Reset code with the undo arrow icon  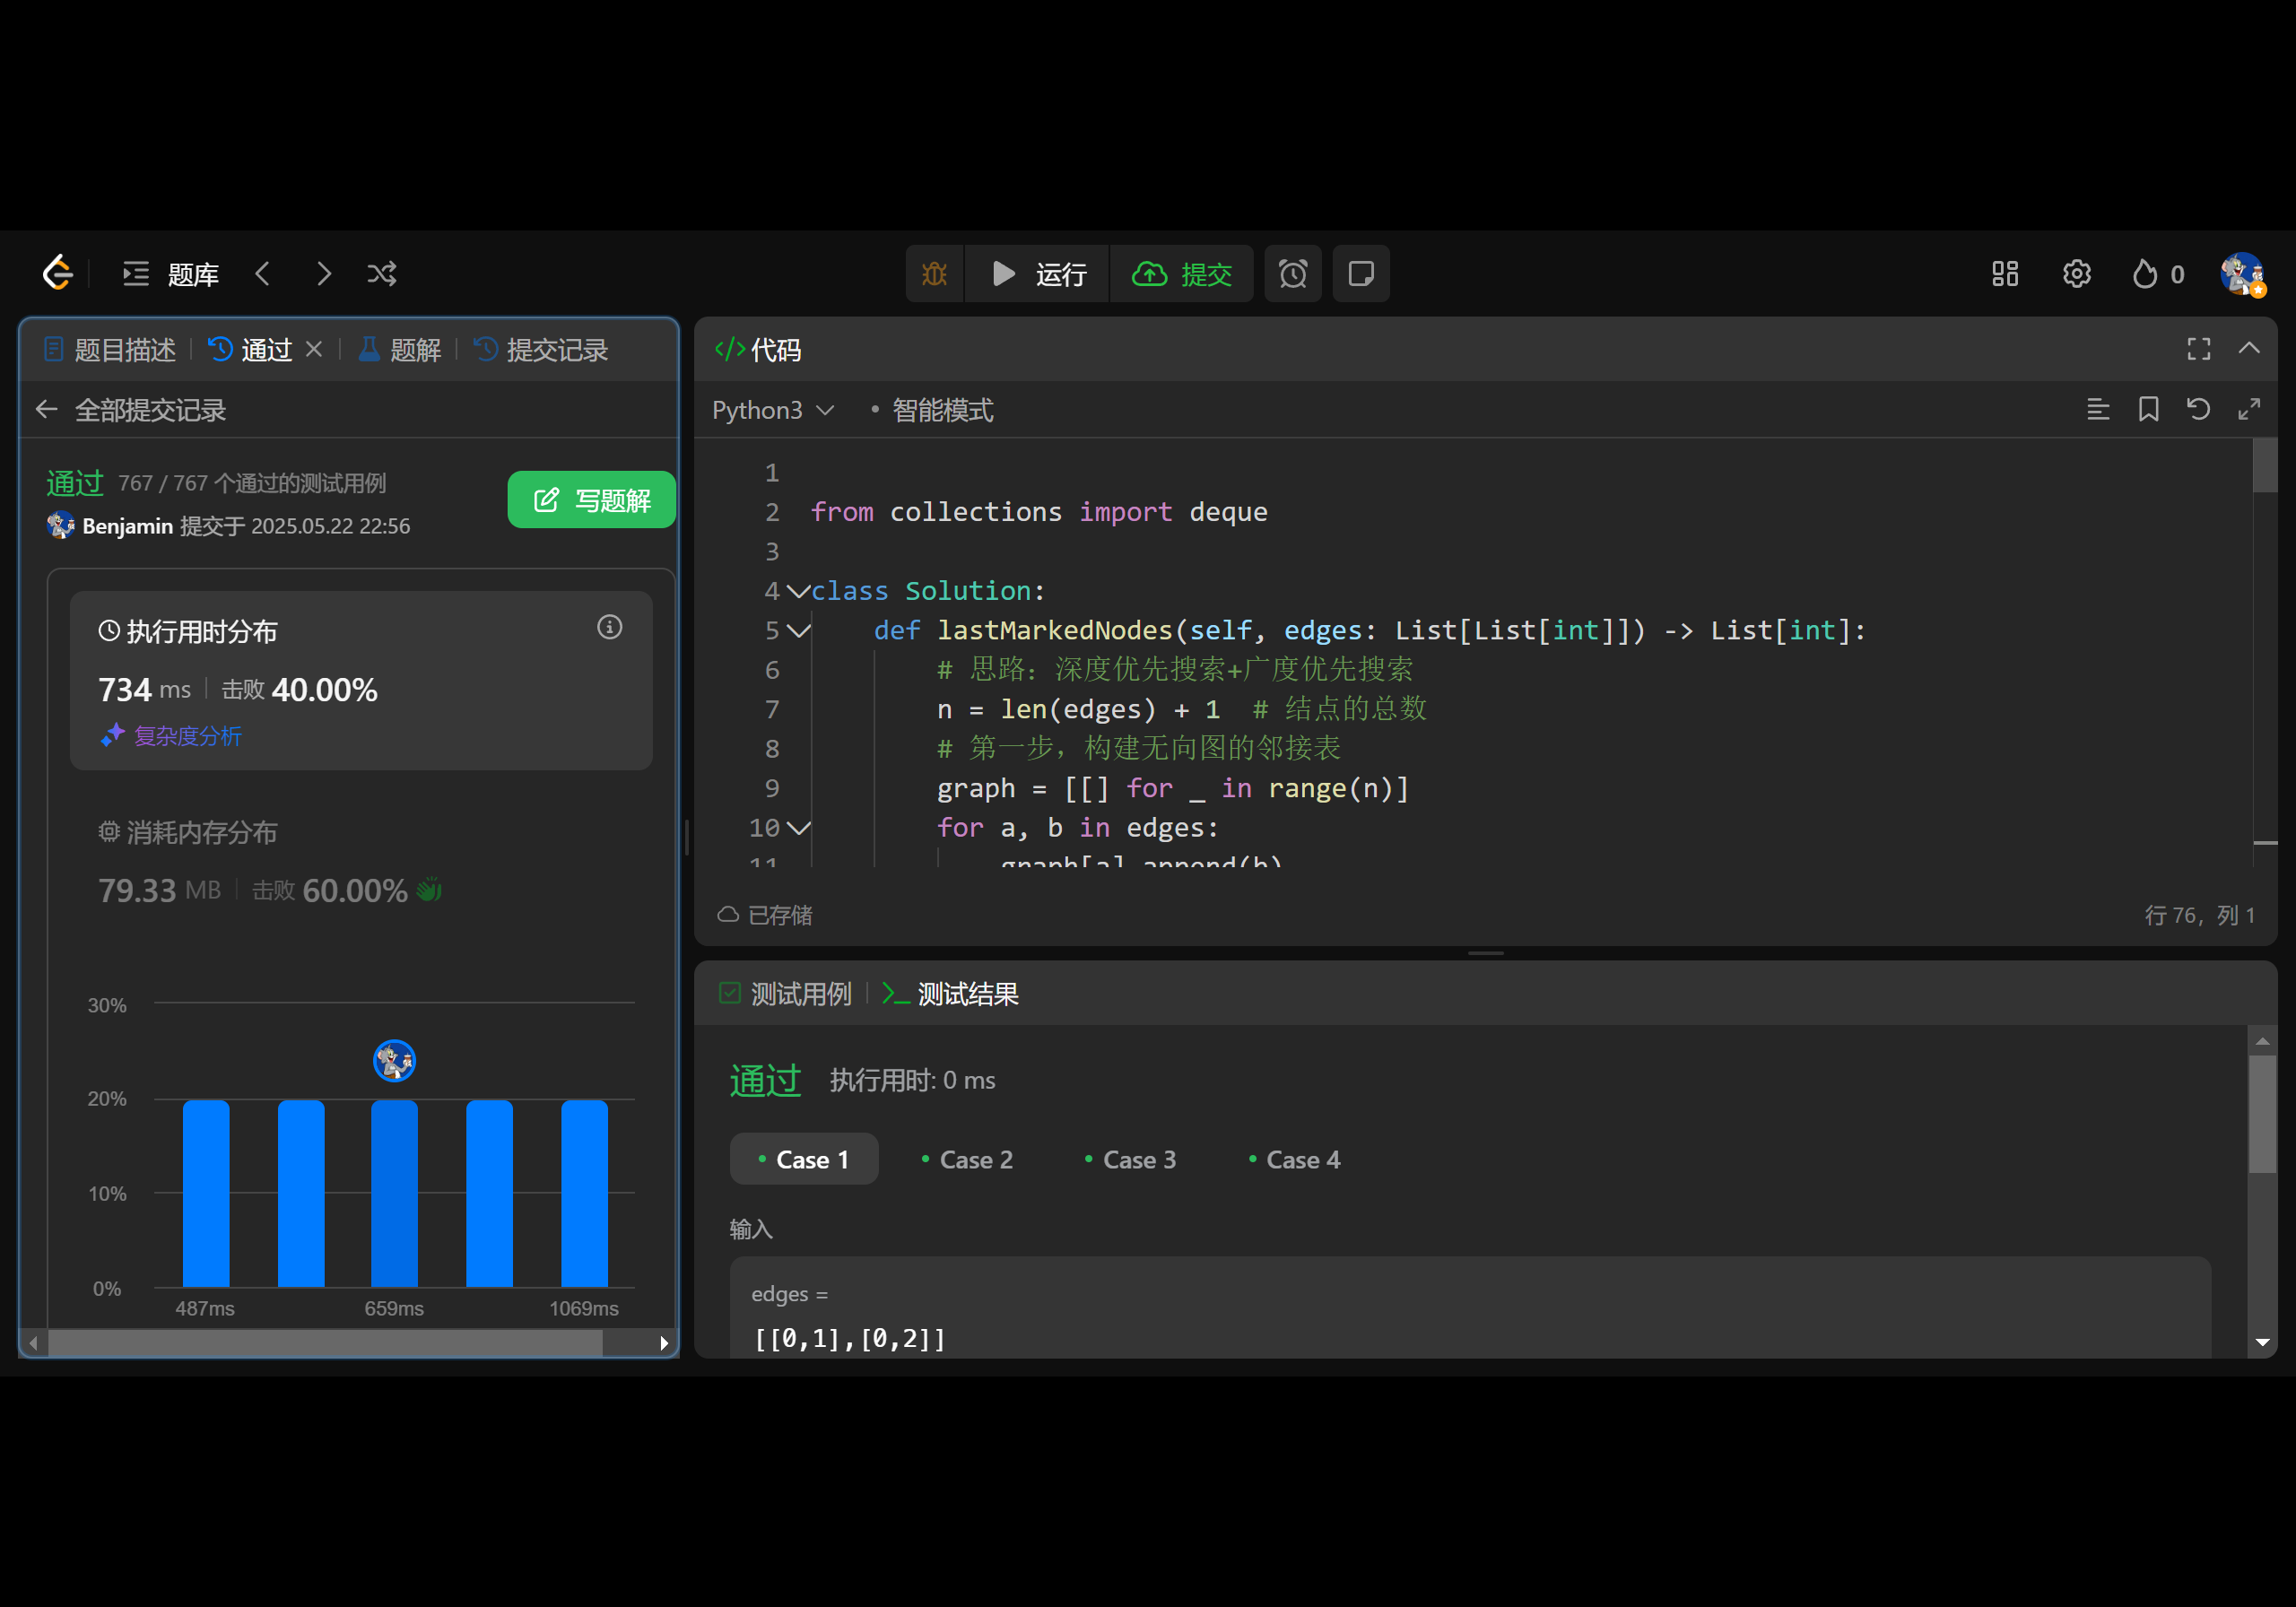(2198, 409)
